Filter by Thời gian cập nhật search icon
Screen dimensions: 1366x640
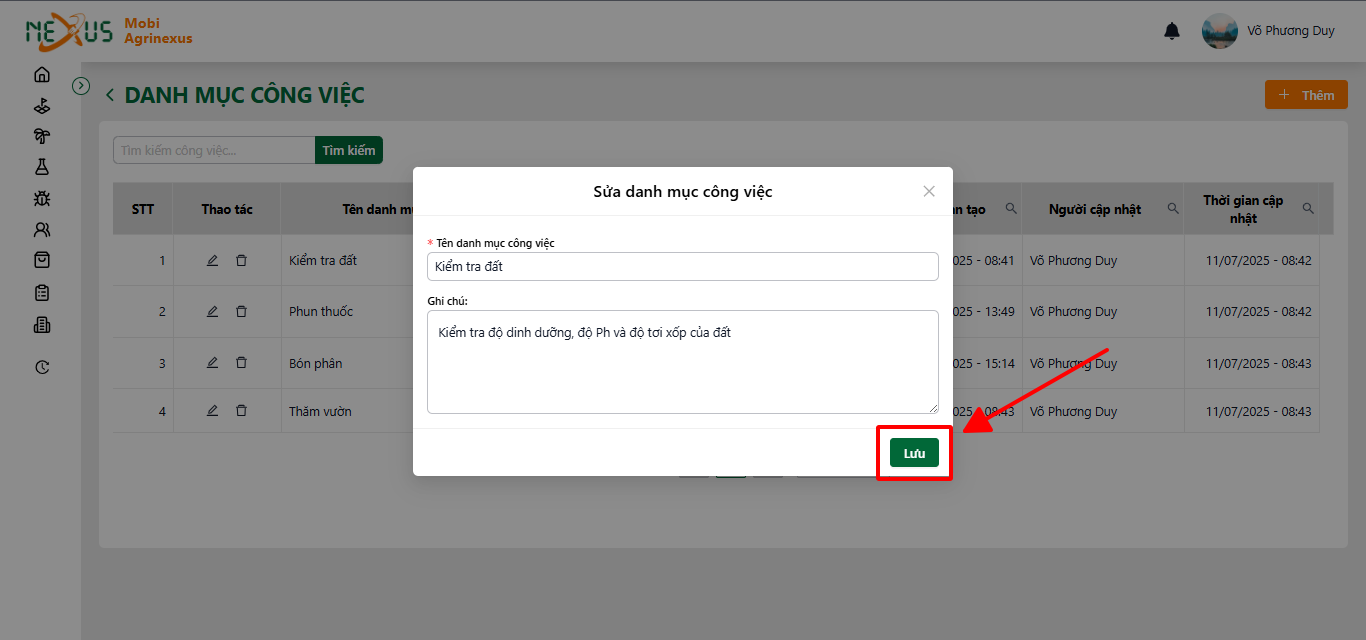coord(1308,208)
